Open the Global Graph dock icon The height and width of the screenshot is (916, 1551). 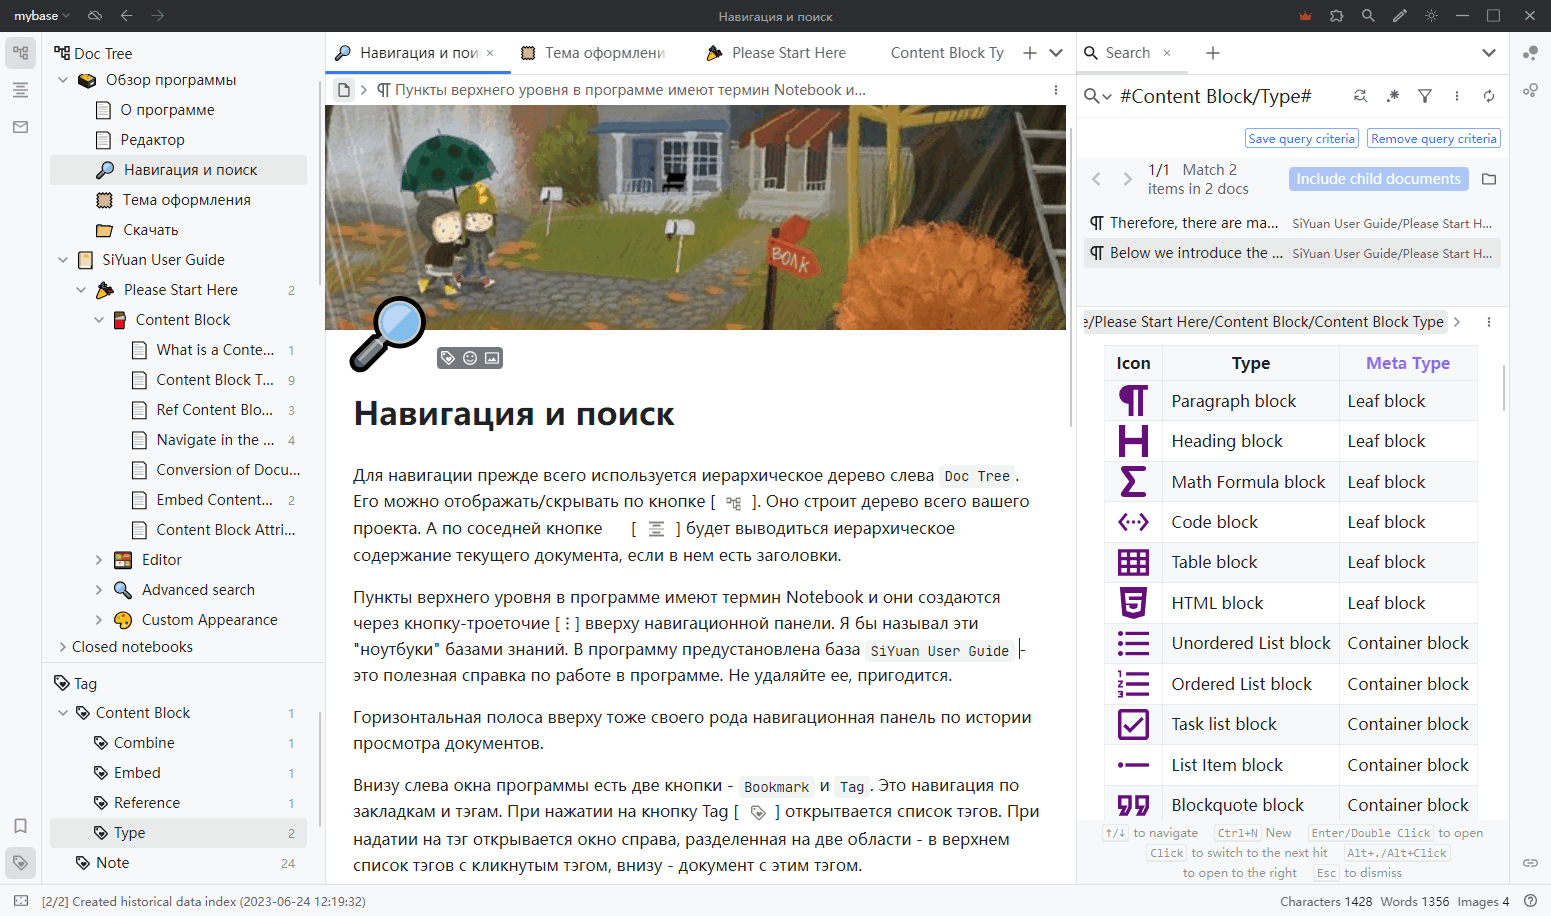[x=1530, y=90]
